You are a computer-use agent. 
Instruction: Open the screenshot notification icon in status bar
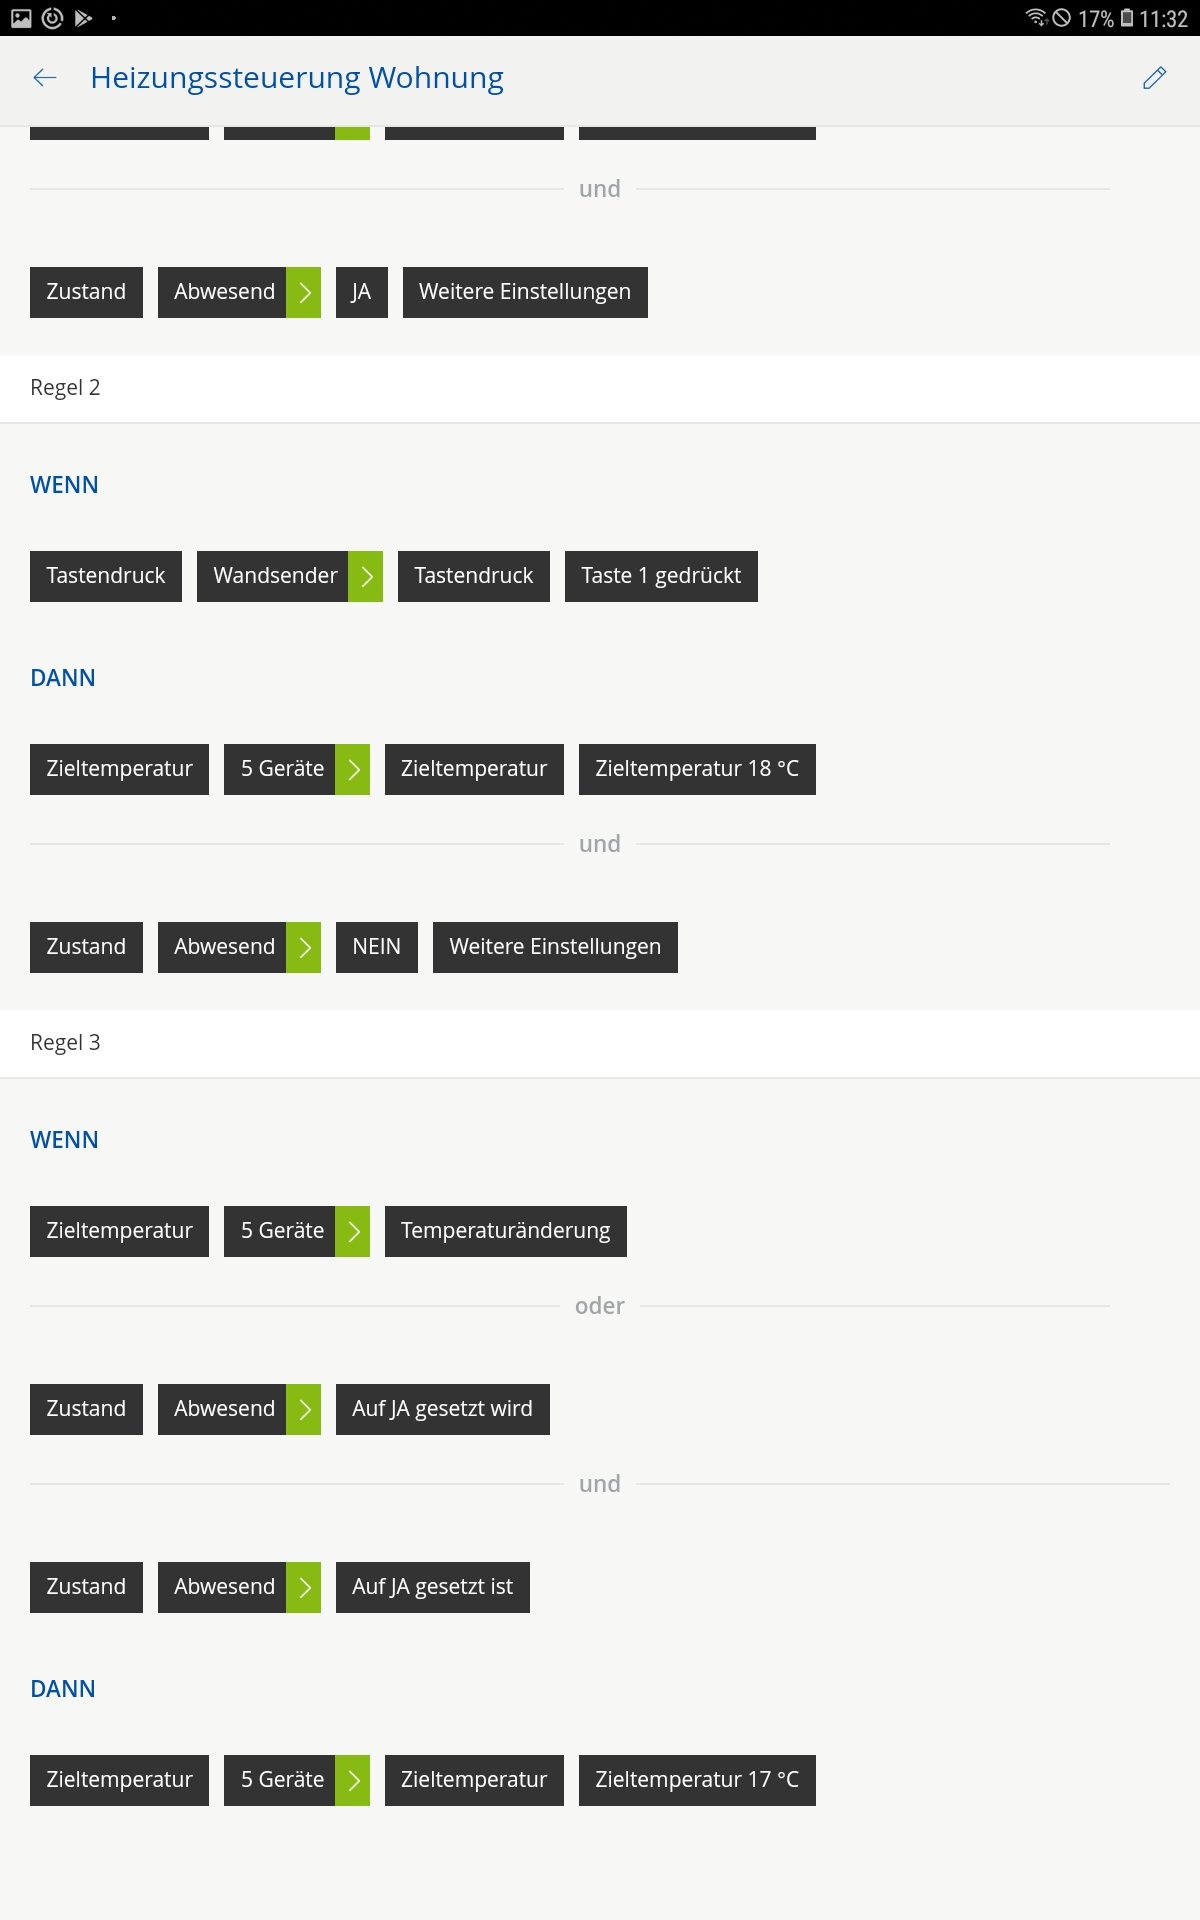[21, 18]
